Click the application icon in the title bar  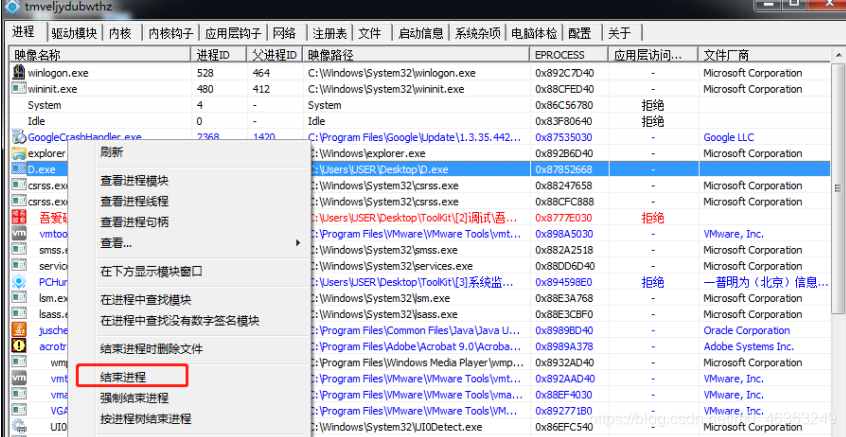coord(11,7)
